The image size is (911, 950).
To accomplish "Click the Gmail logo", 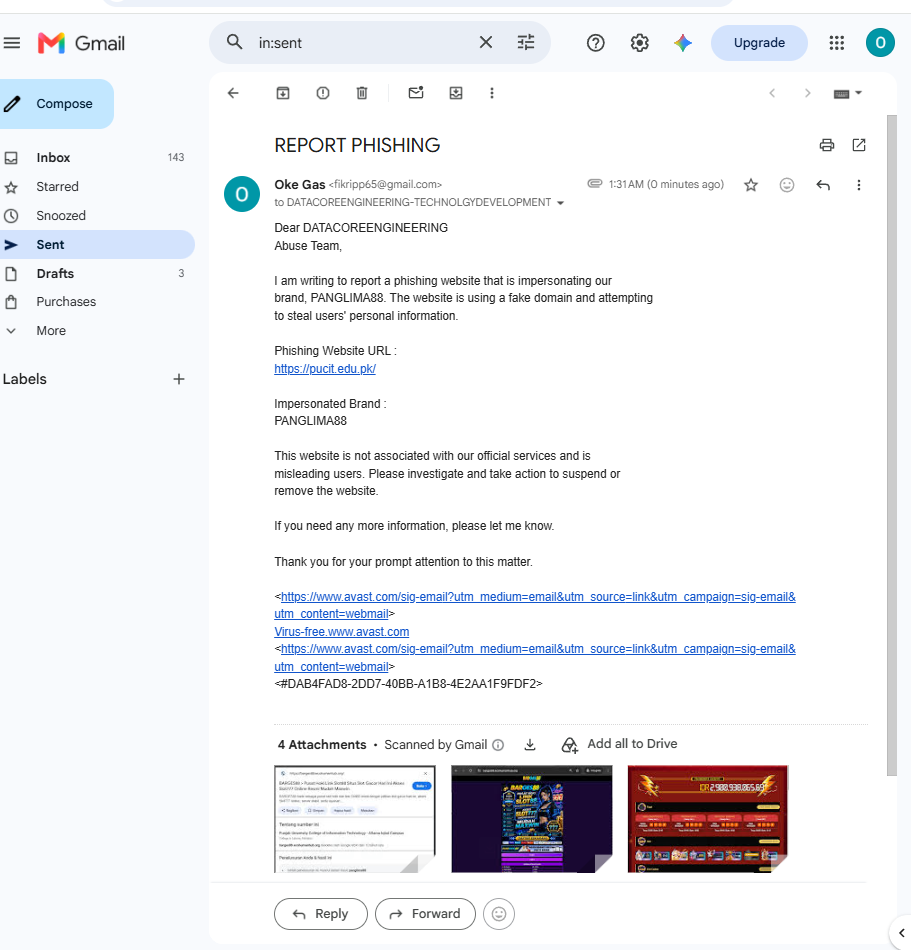I will pos(81,43).
